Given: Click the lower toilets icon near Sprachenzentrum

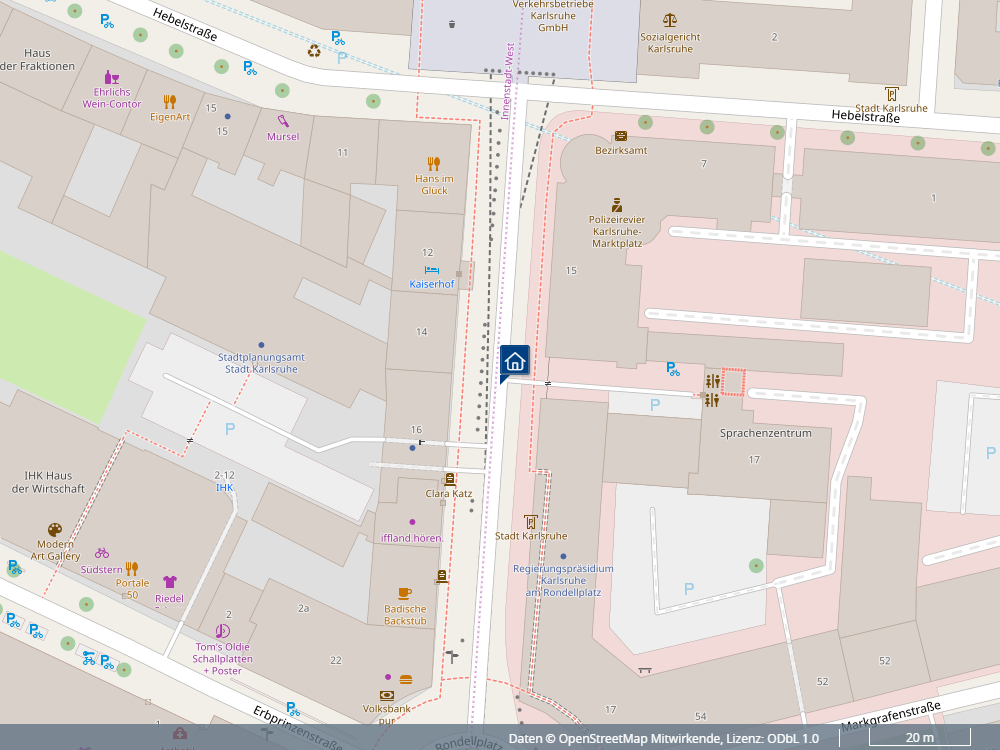Looking at the screenshot, I should tap(712, 401).
